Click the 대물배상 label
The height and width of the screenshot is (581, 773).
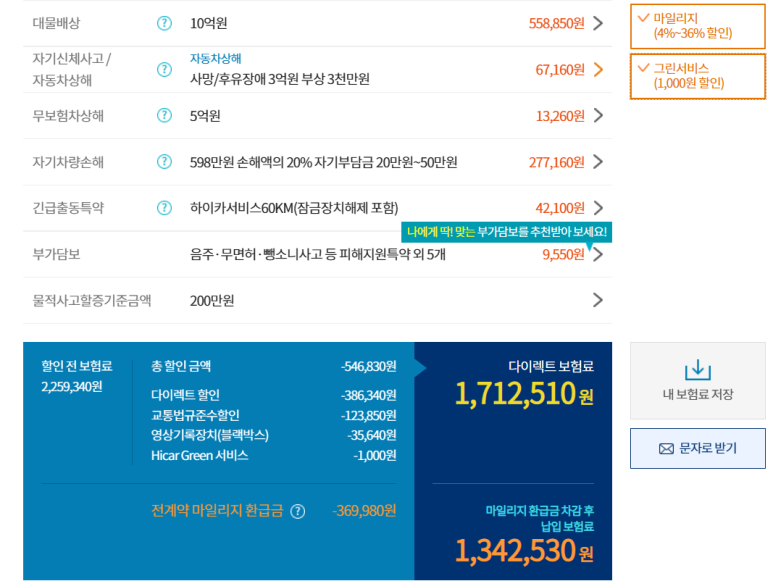56,23
